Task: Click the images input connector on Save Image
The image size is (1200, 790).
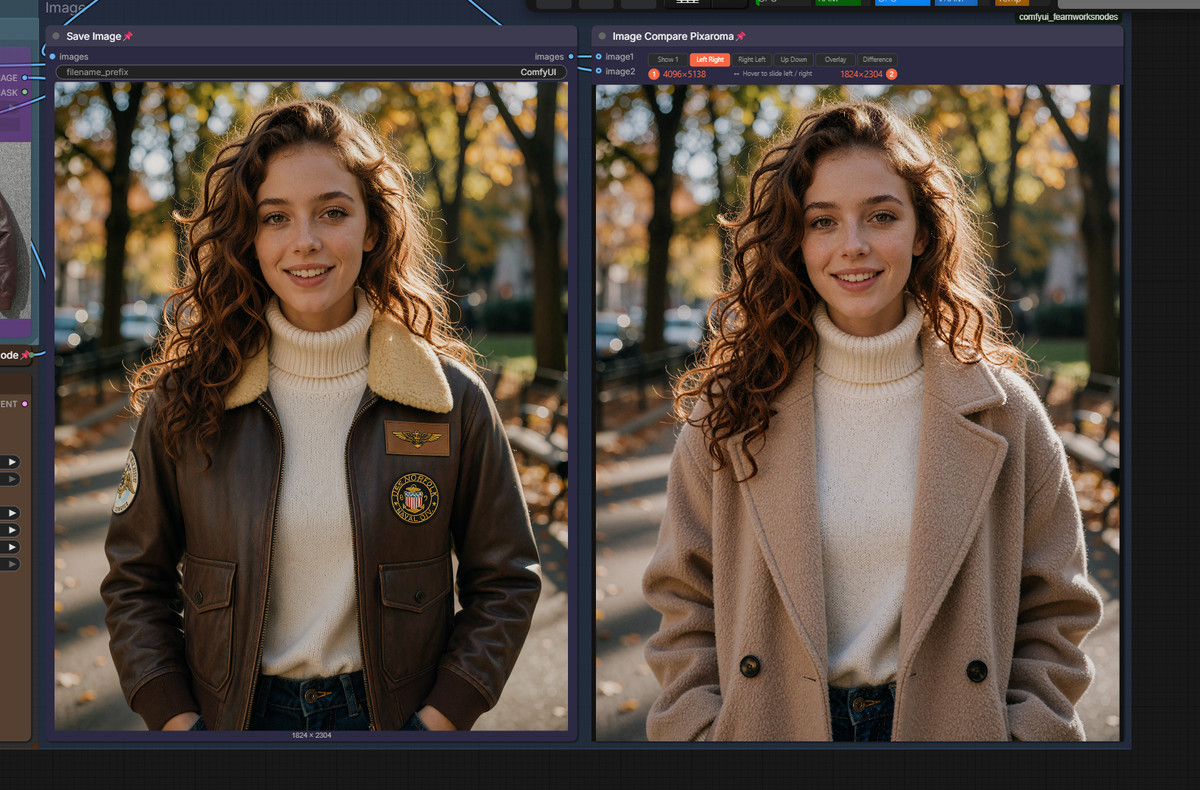Action: click(52, 57)
